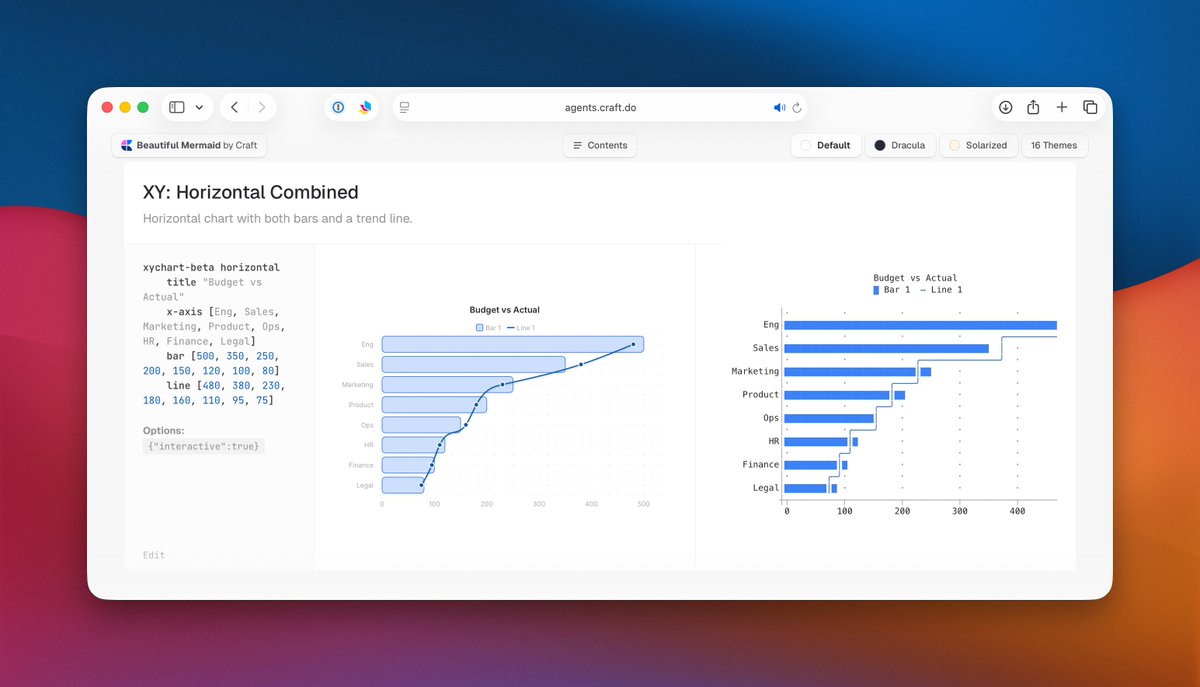Go back to the previous page
This screenshot has height=687, width=1200.
click(234, 107)
